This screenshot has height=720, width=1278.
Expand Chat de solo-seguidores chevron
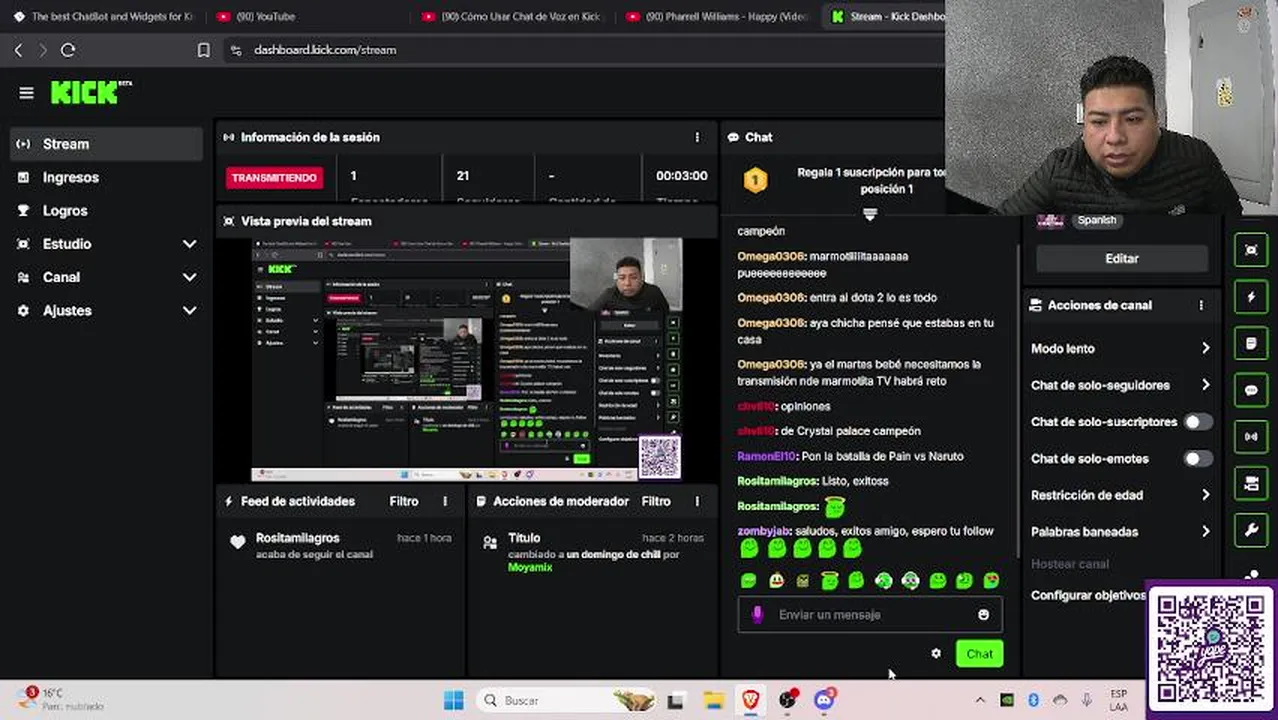click(1205, 385)
